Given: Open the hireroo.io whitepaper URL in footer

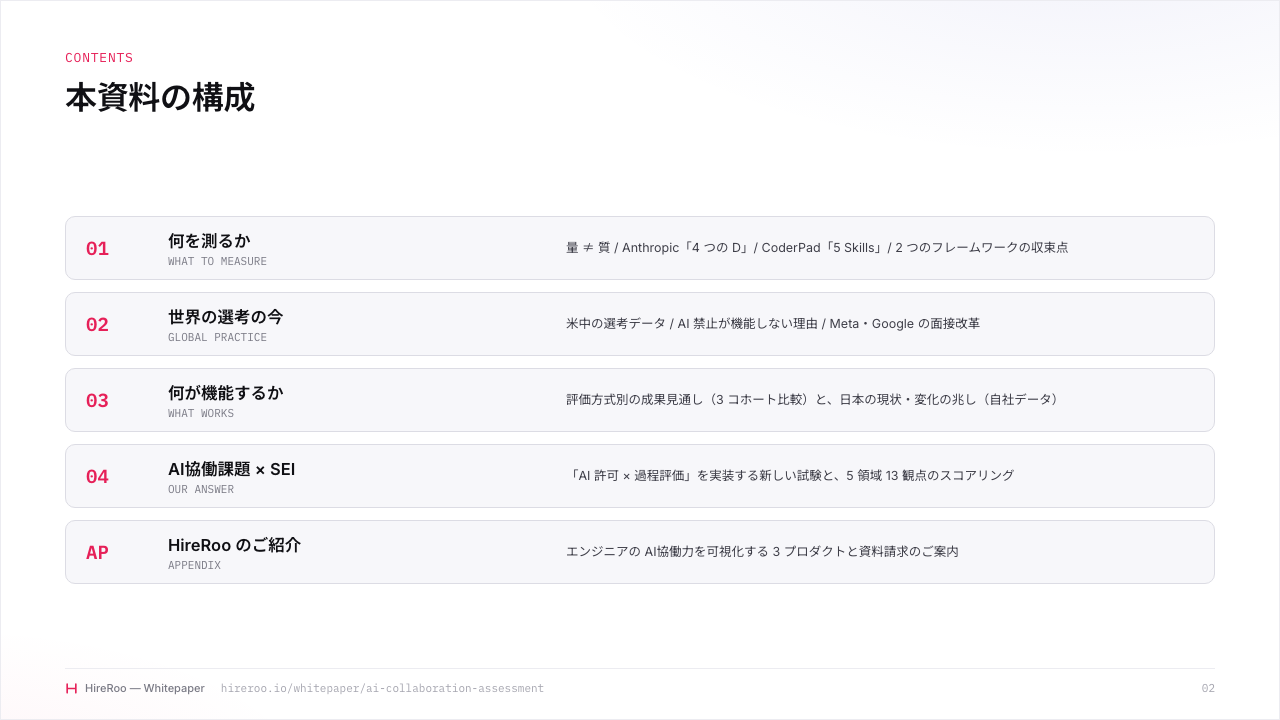Looking at the screenshot, I should [382, 688].
